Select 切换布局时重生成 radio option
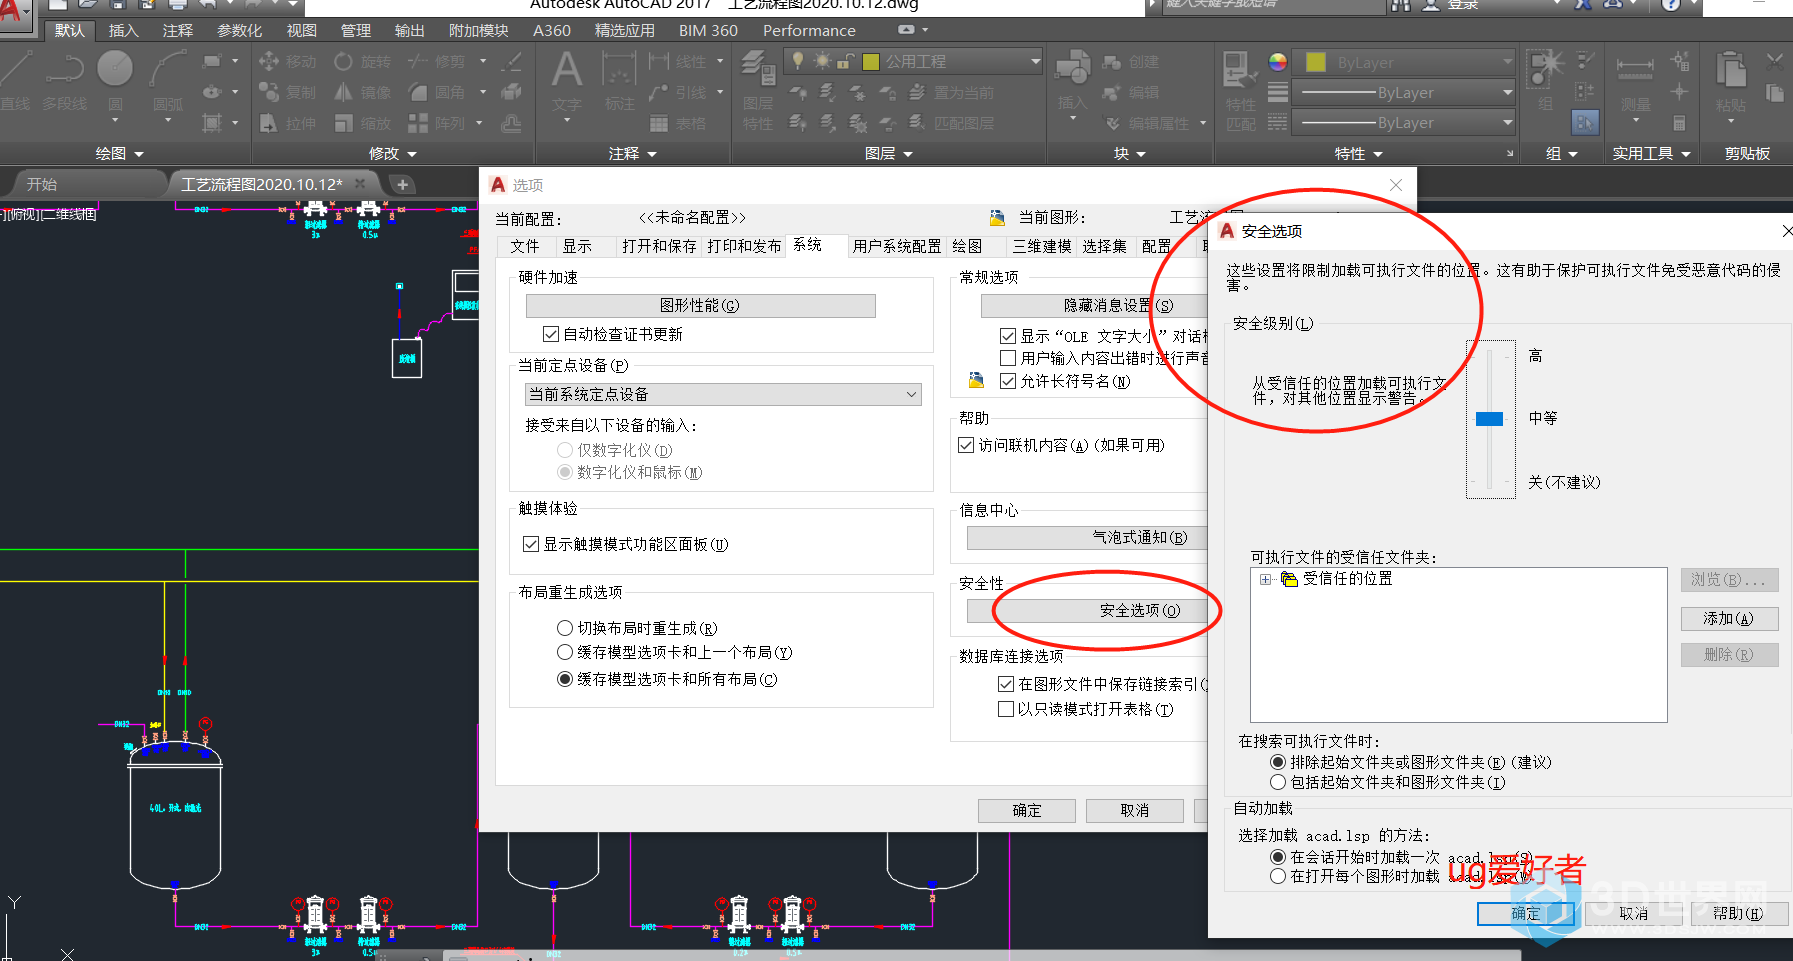The width and height of the screenshot is (1793, 961). point(565,628)
